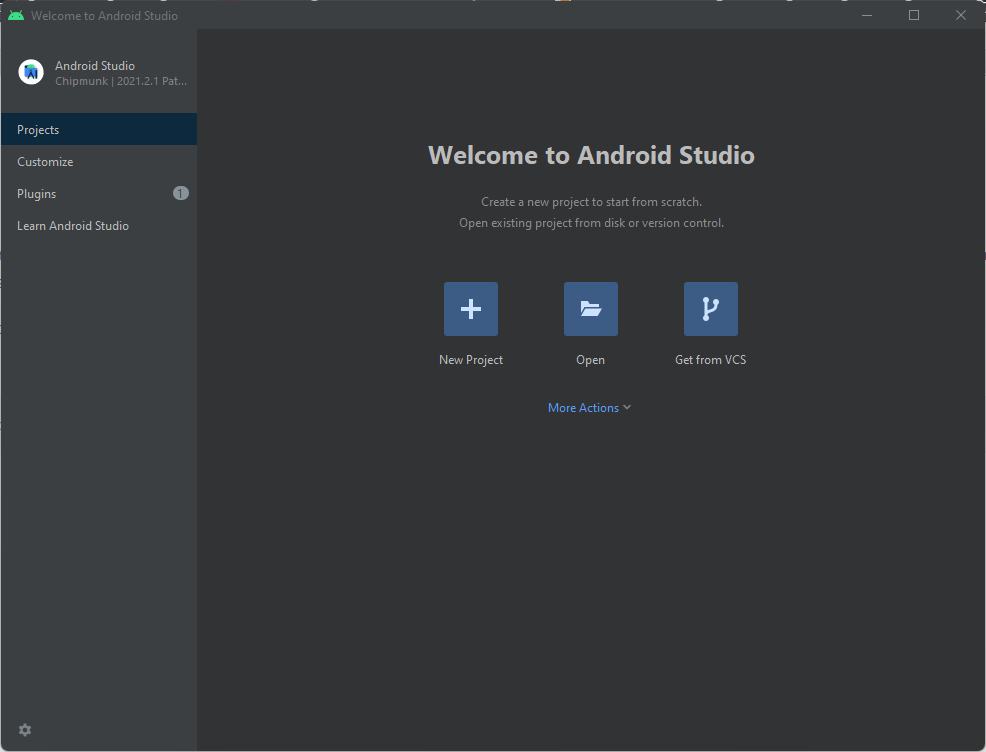Minimize the Android Studio welcome window

tap(867, 15)
